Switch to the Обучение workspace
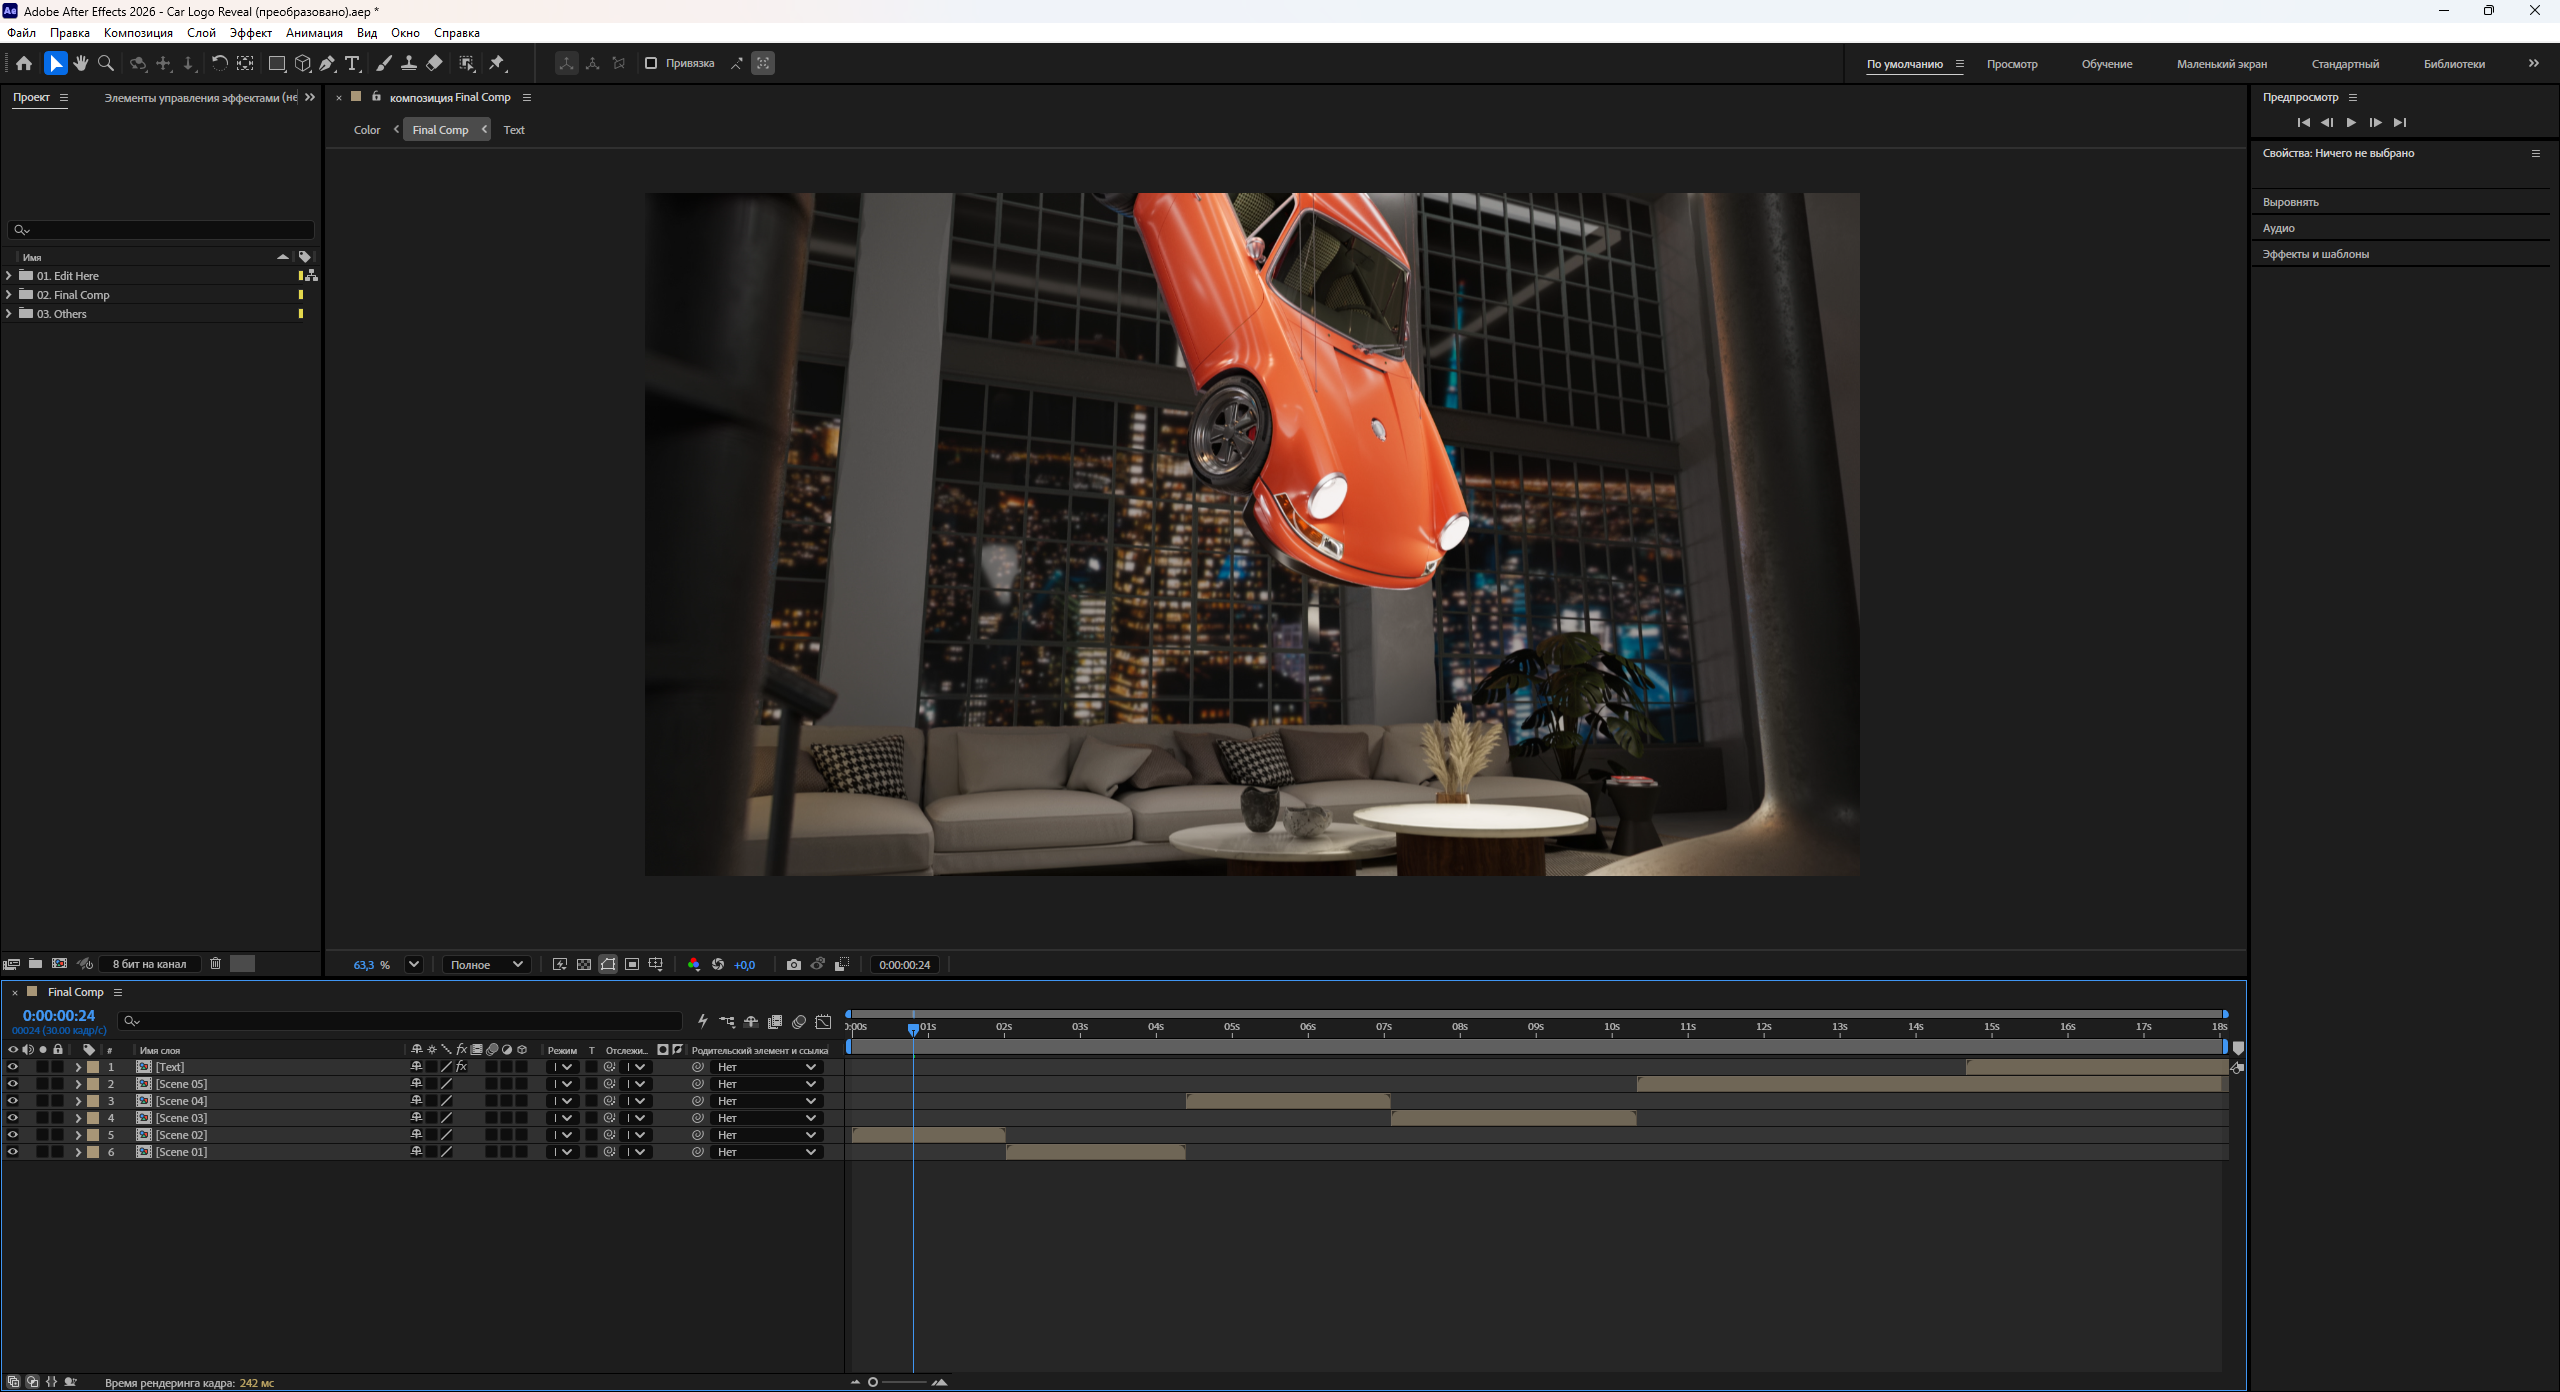The height and width of the screenshot is (1392, 2560). [2107, 64]
